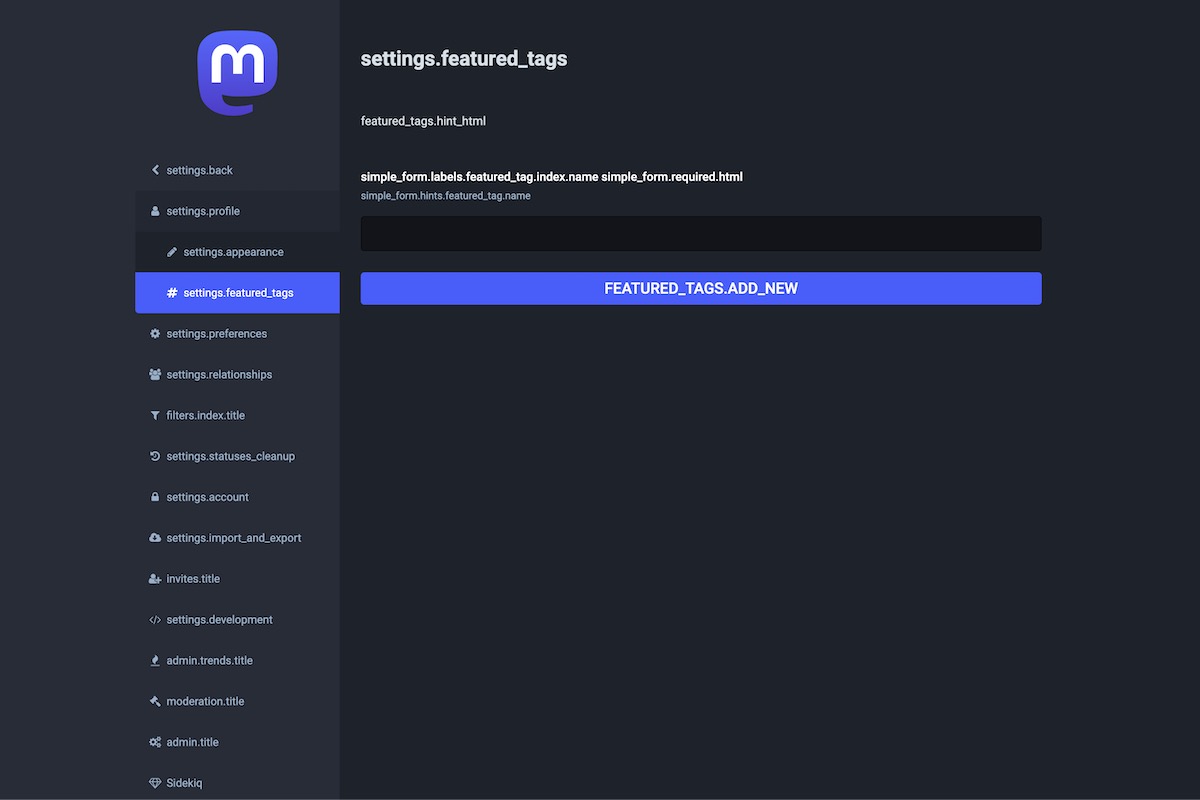The image size is (1200, 800).
Task: Click the code brackets development icon
Action: pos(155,620)
